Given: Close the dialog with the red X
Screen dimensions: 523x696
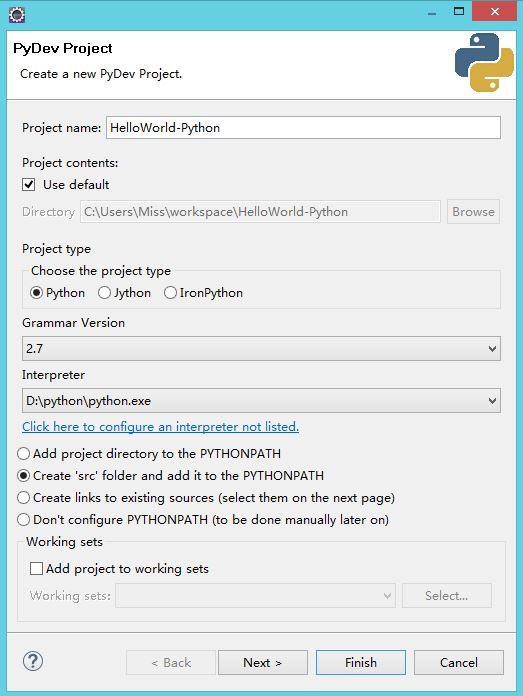Looking at the screenshot, I should point(495,12).
